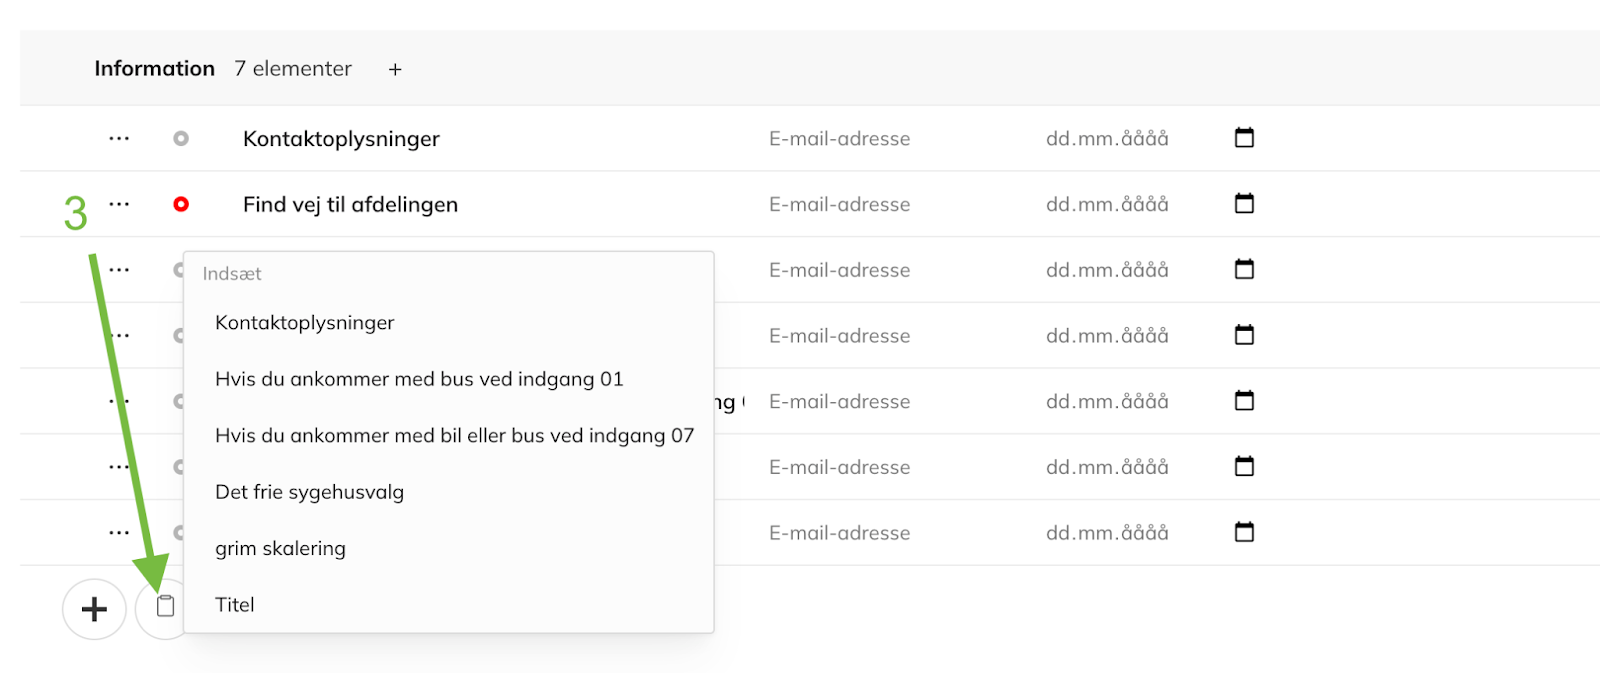1600x673 pixels.
Task: Open three-dot menu for Kontaktoplysninger row
Action: (119, 138)
